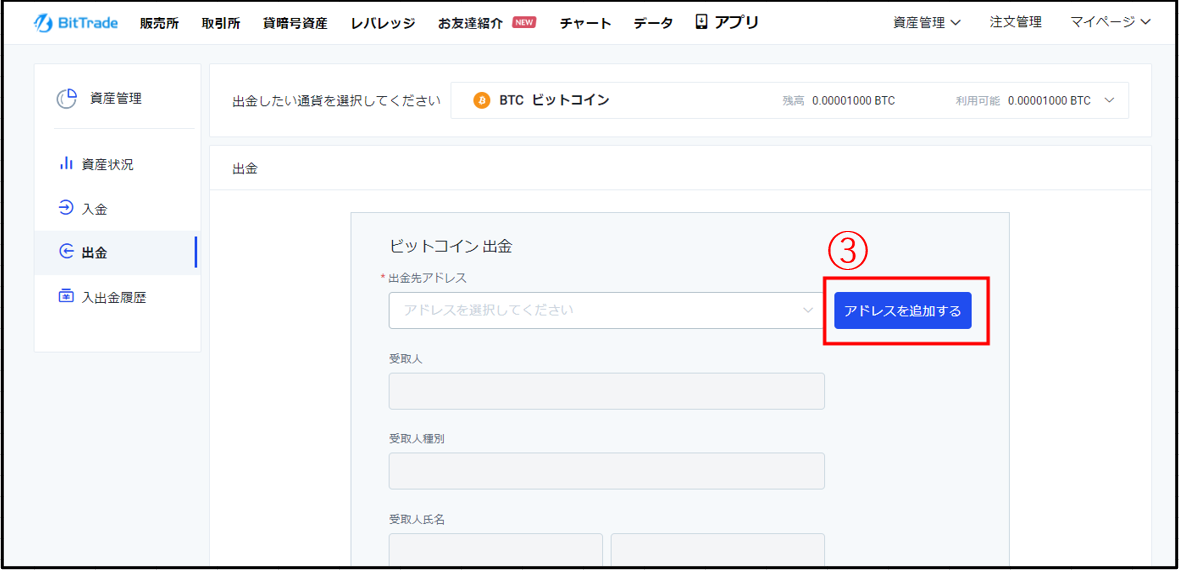Click the 受取人種別 input field
1179x570 pixels.
[607, 471]
